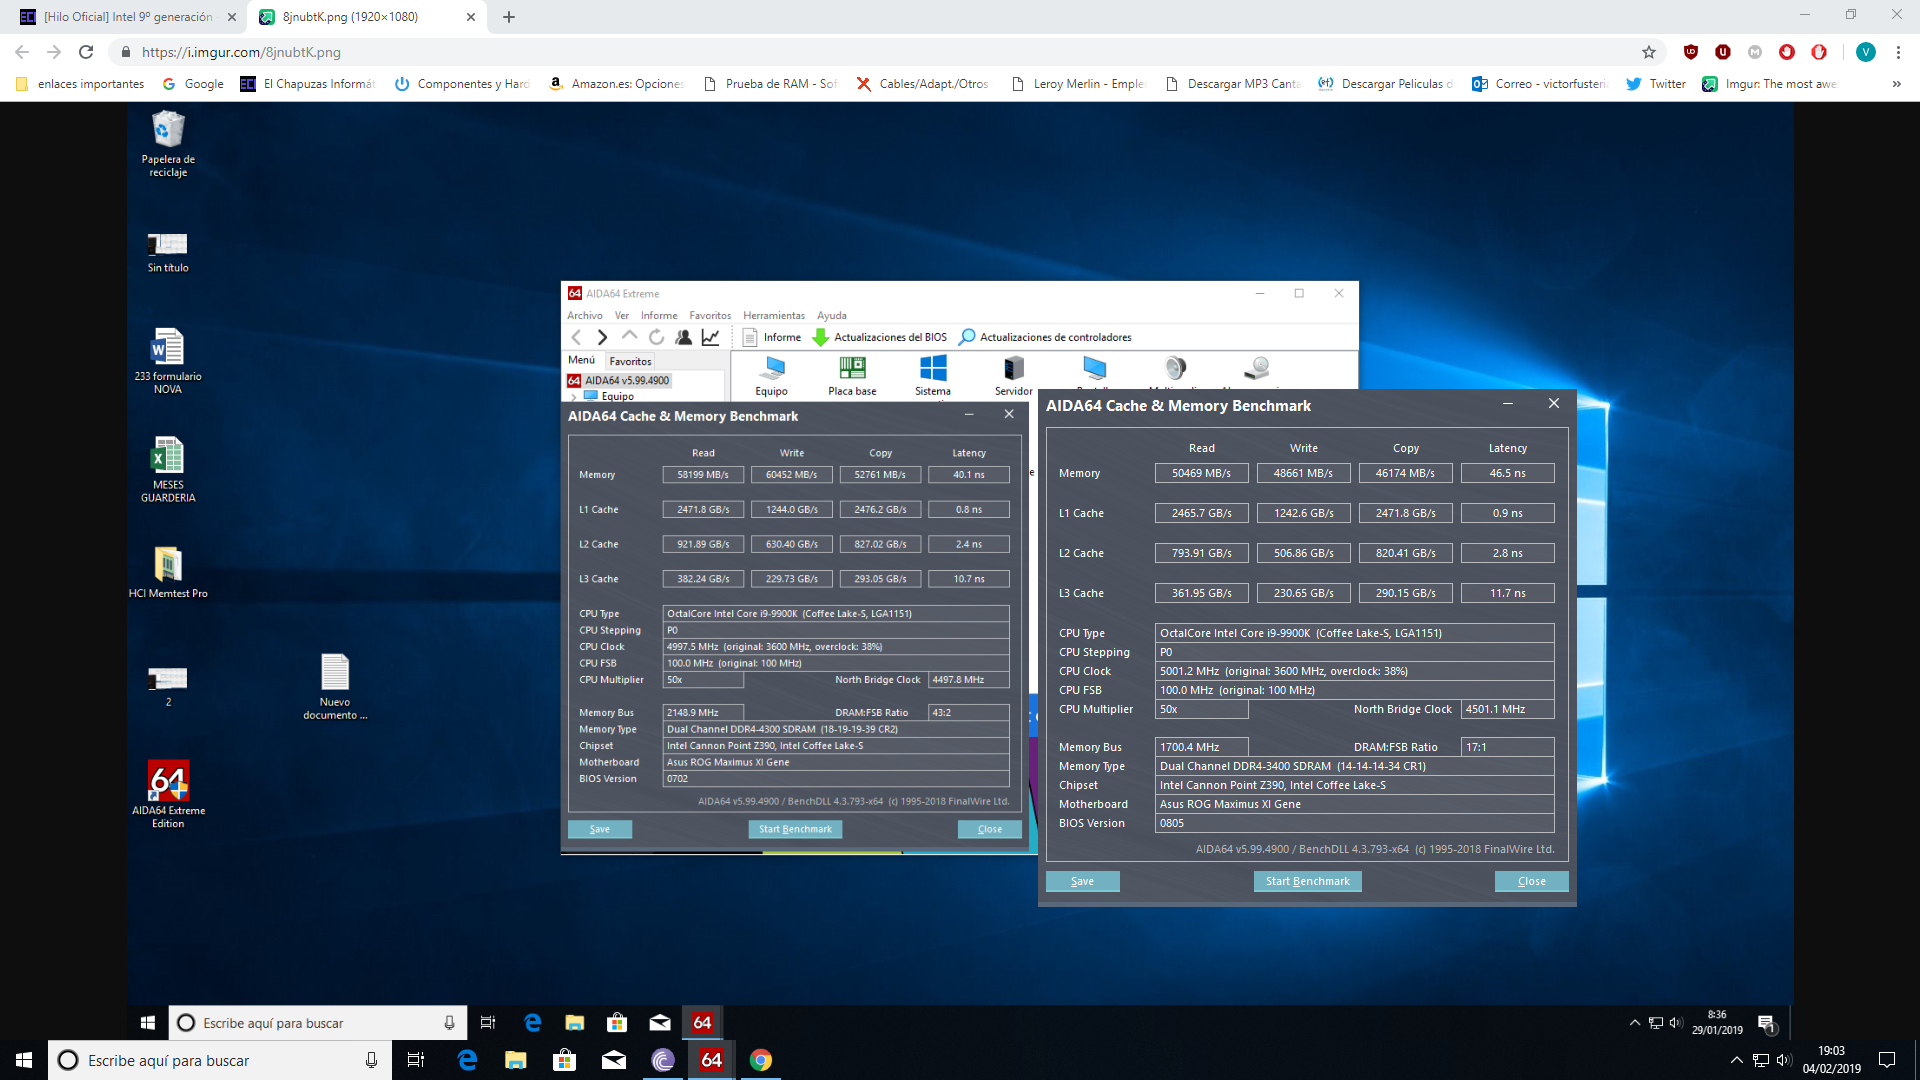Image resolution: width=1920 pixels, height=1080 pixels.
Task: Click the Chrome profile avatar icon
Action: (x=1866, y=52)
